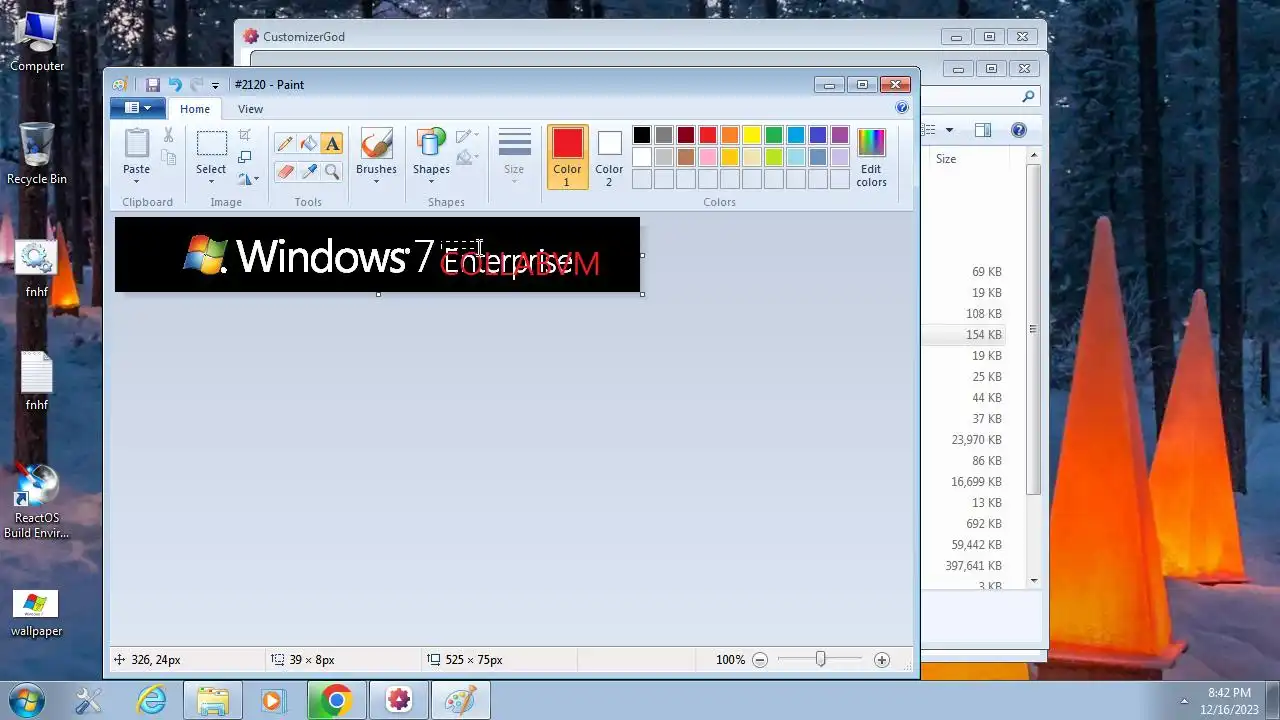Open the view options dropdown in Explorer
This screenshot has width=1280, height=720.
[x=949, y=130]
